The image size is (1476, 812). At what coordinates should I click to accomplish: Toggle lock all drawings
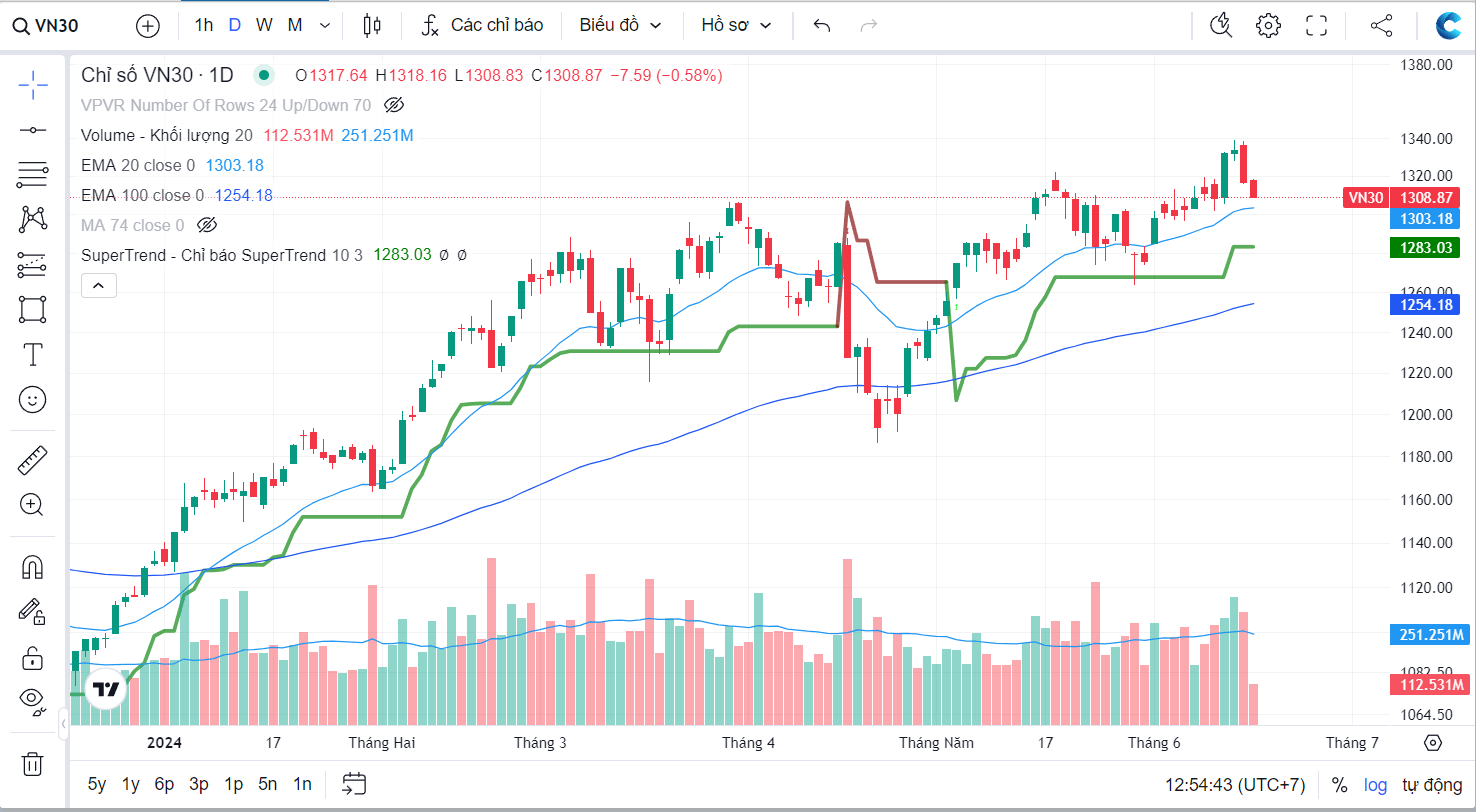[x=33, y=657]
